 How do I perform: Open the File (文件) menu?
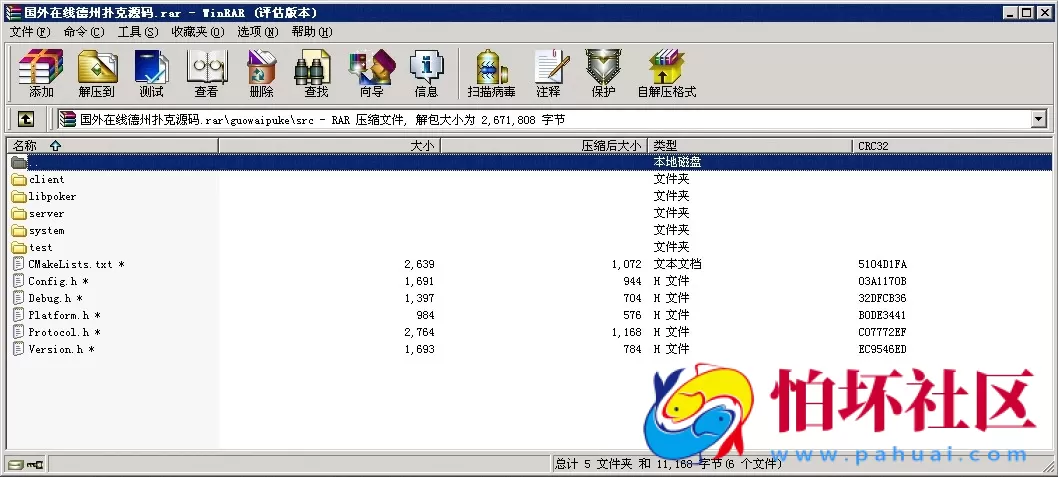(x=30, y=32)
